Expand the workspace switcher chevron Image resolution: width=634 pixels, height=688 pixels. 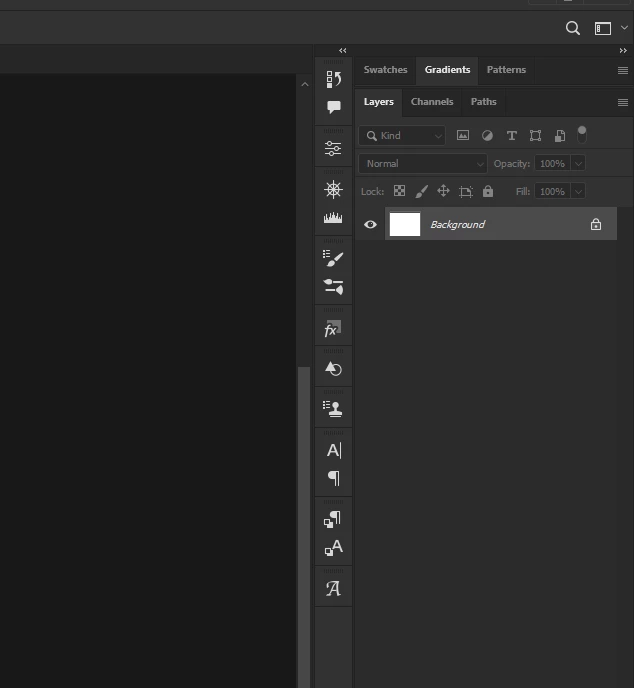(624, 28)
